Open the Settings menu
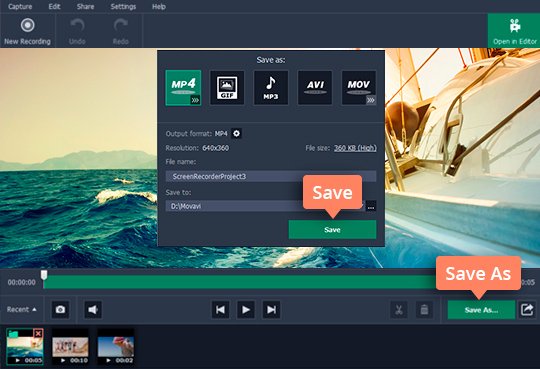This screenshot has width=540, height=369. click(x=123, y=7)
